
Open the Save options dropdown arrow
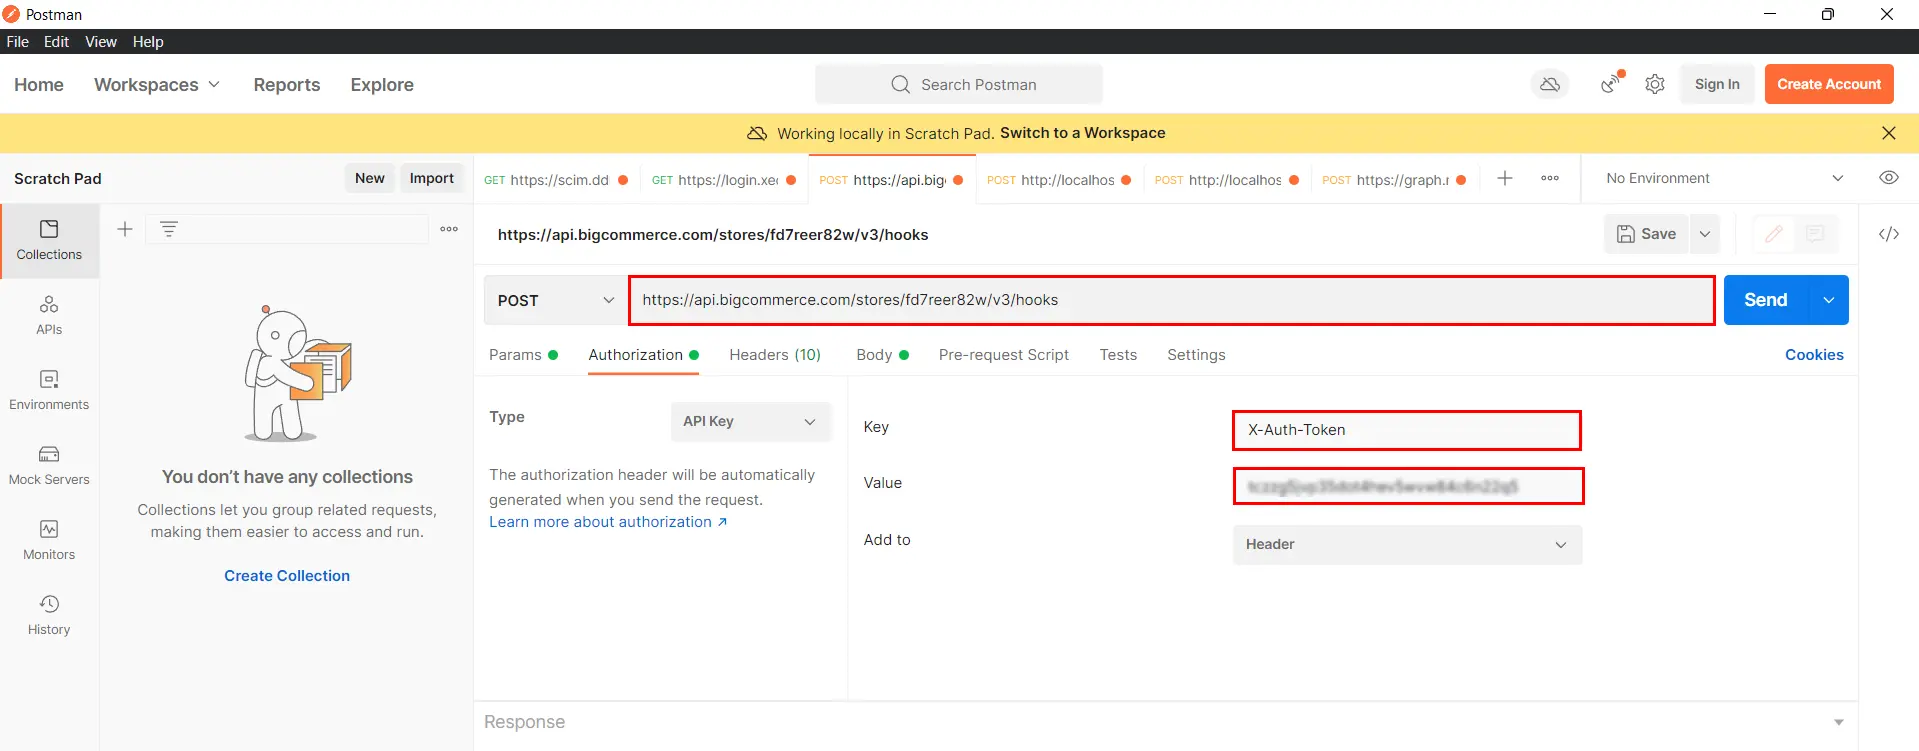(1705, 234)
